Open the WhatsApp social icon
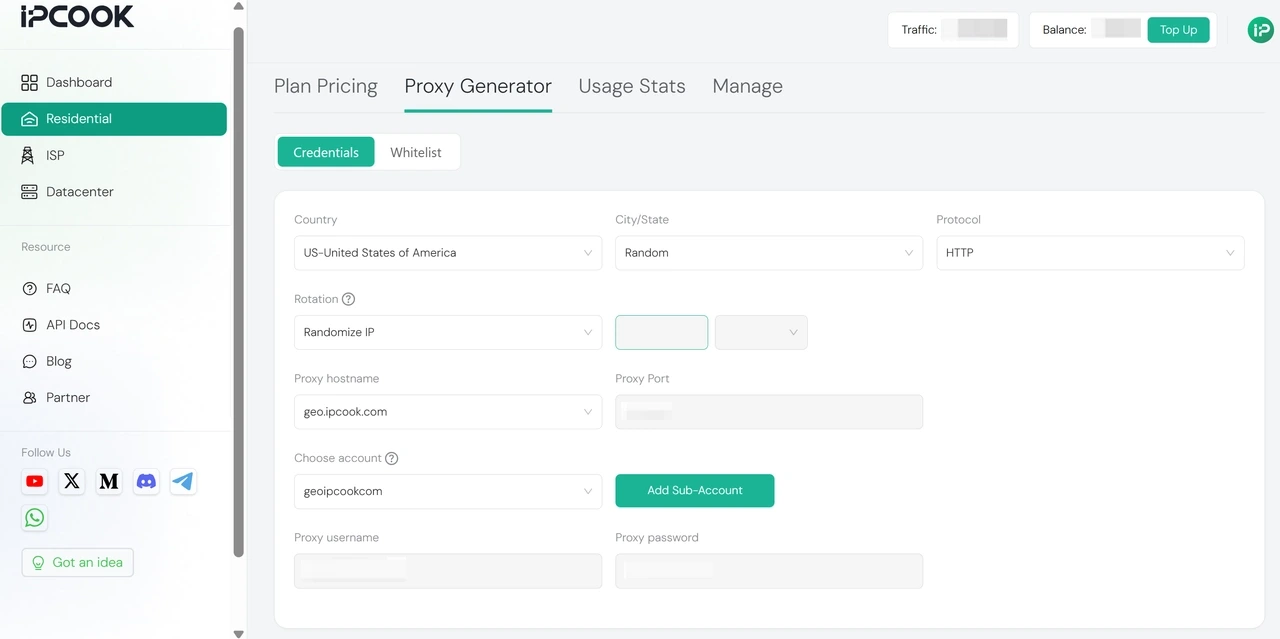Image resolution: width=1280 pixels, height=639 pixels. point(35,517)
